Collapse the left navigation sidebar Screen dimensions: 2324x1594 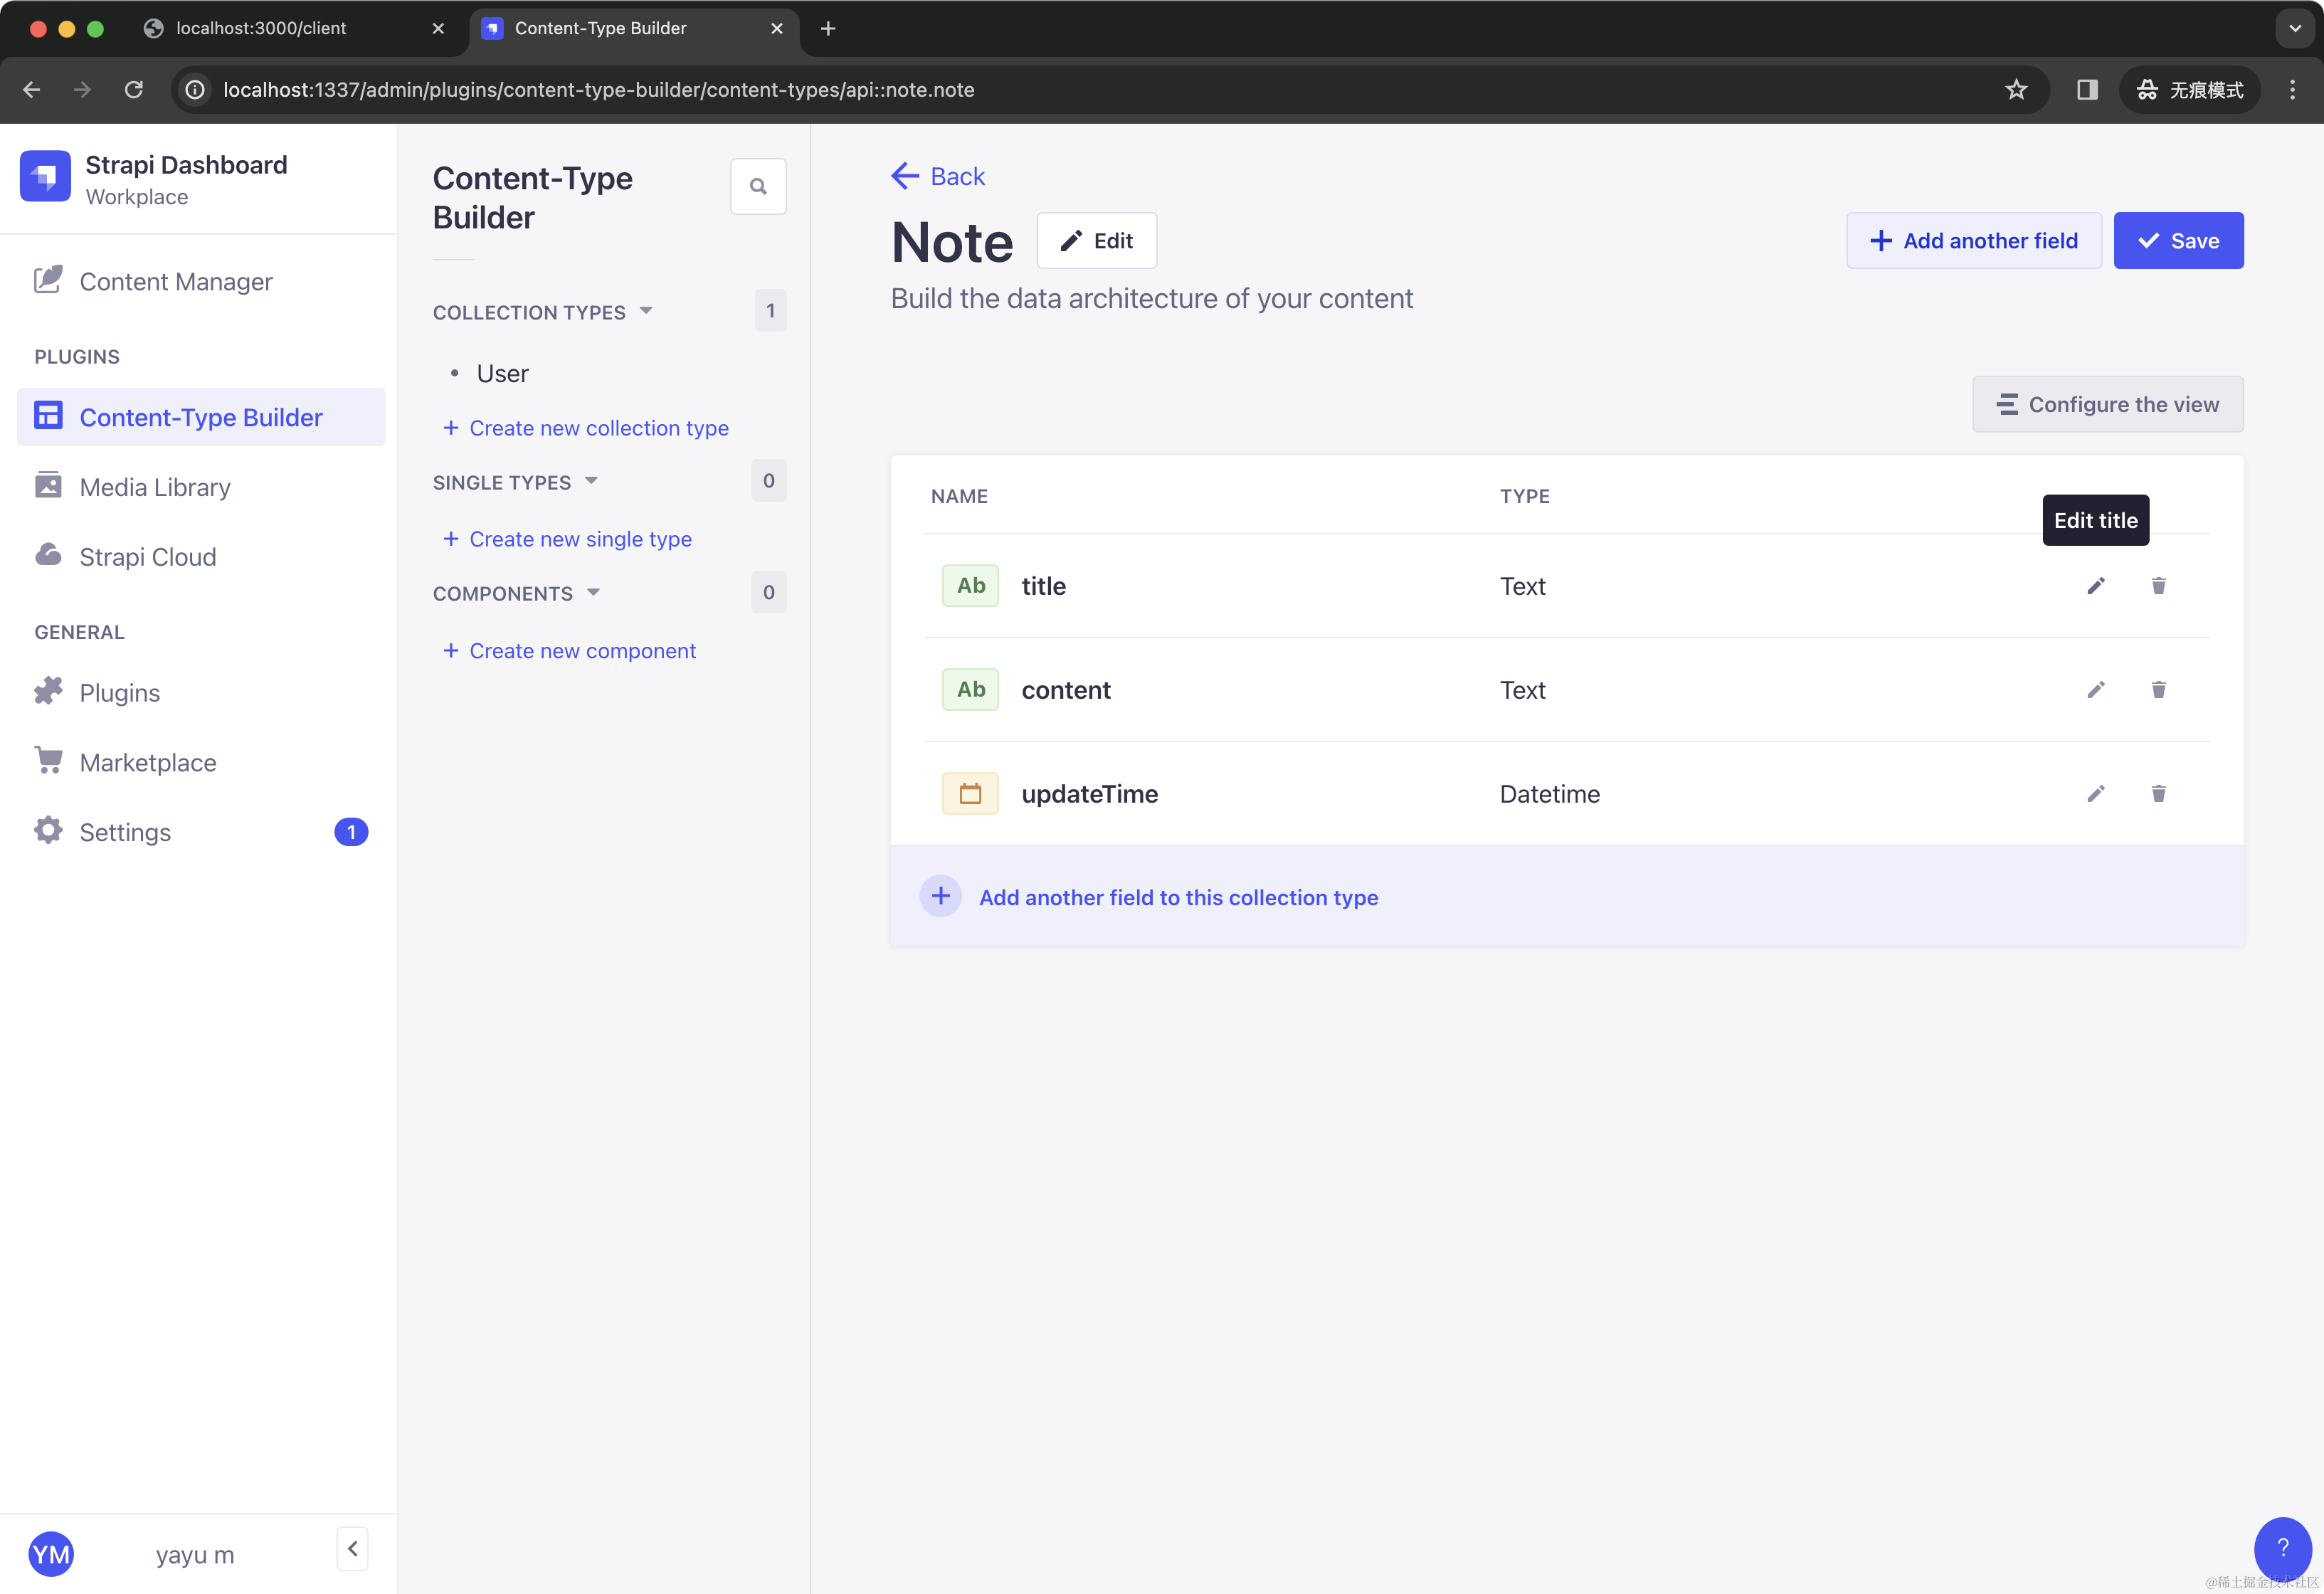tap(352, 1549)
